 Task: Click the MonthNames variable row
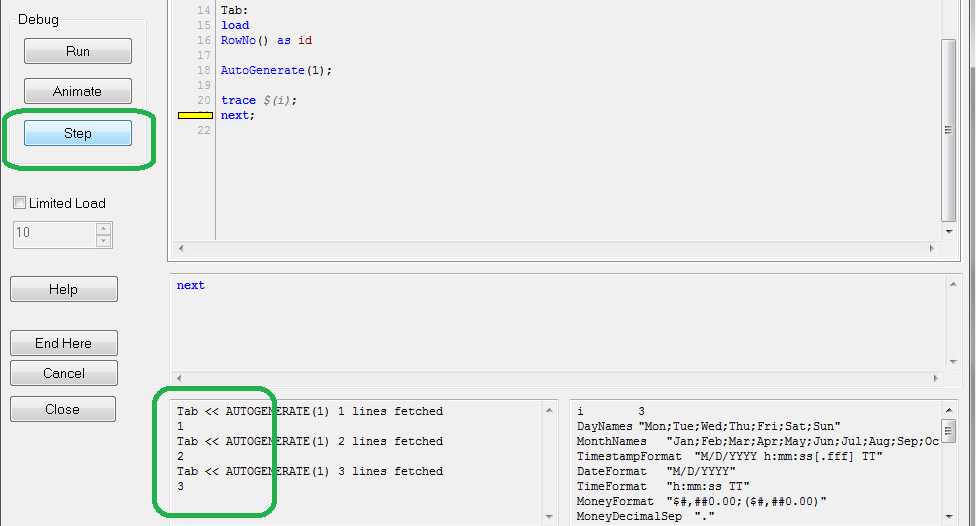pos(758,441)
